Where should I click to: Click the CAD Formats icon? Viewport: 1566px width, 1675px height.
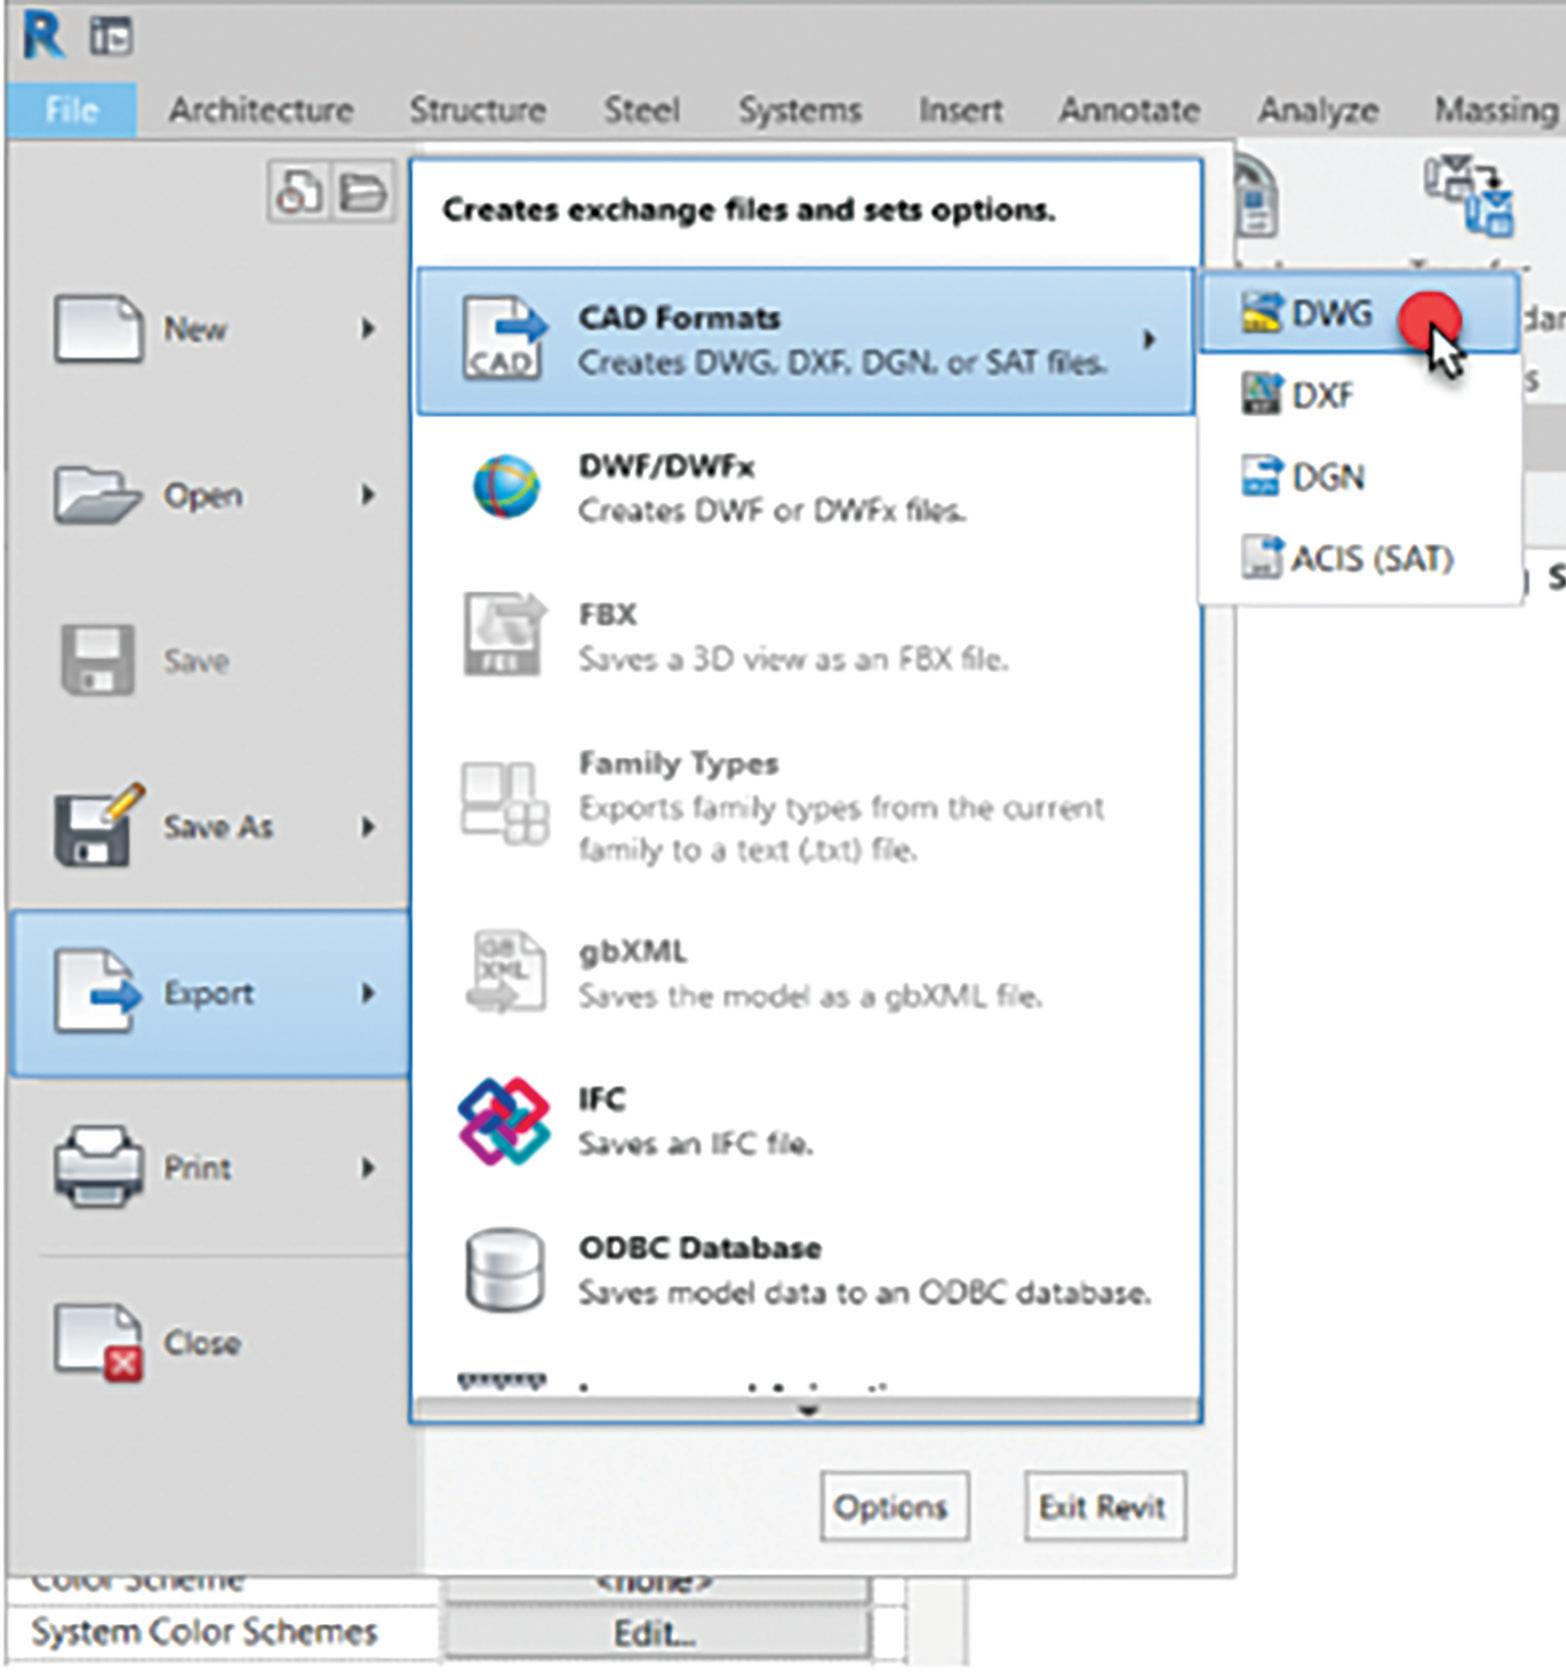(x=505, y=340)
